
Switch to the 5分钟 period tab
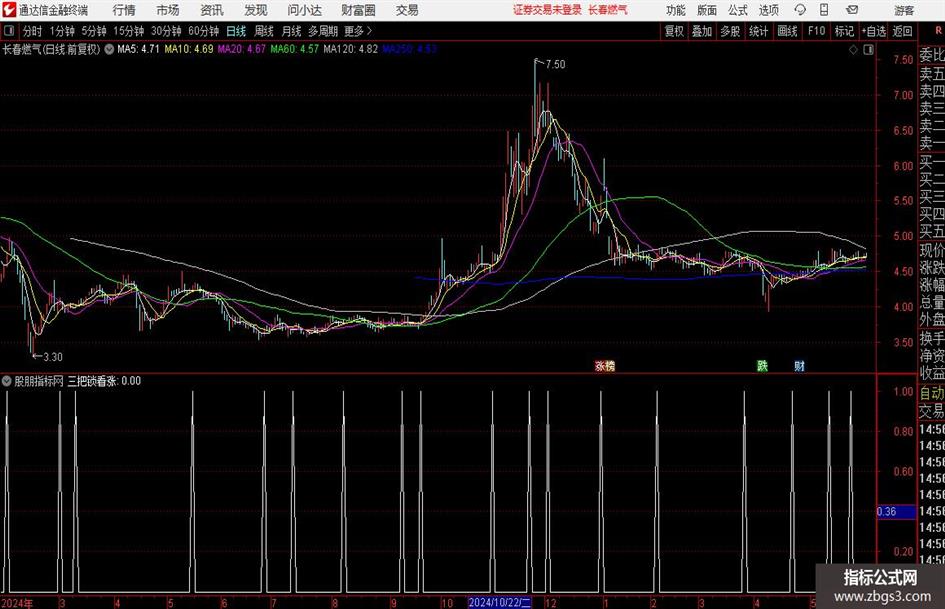pyautogui.click(x=93, y=31)
